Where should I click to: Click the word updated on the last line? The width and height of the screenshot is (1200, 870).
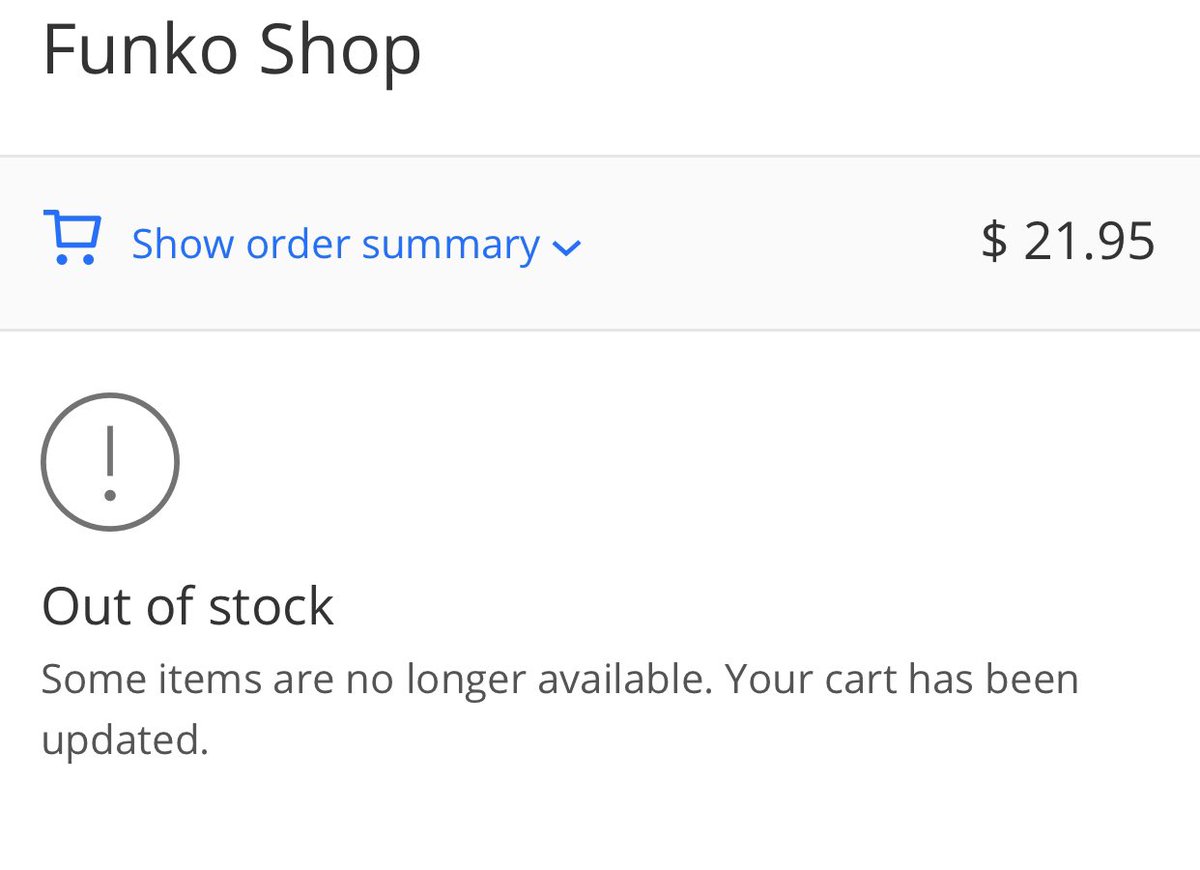tap(125, 742)
